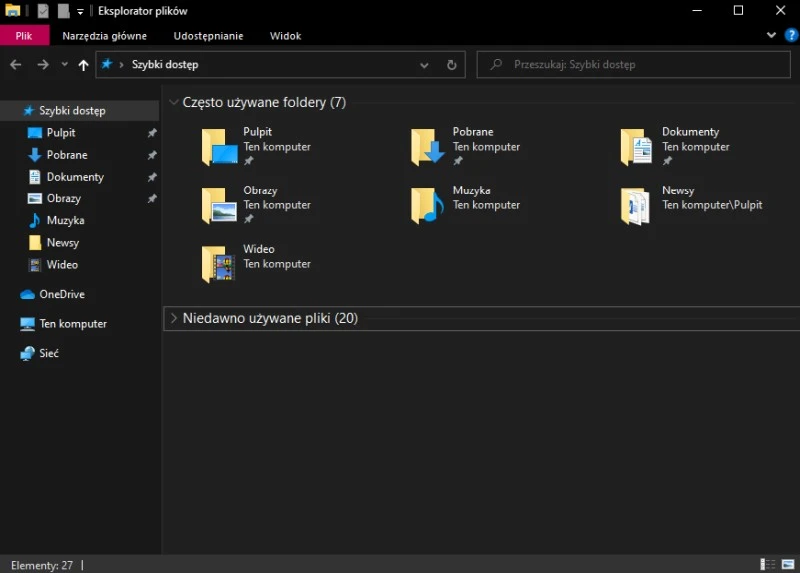Click the File Explorer title bar icon
The width and height of the screenshot is (800, 573).
[x=12, y=10]
